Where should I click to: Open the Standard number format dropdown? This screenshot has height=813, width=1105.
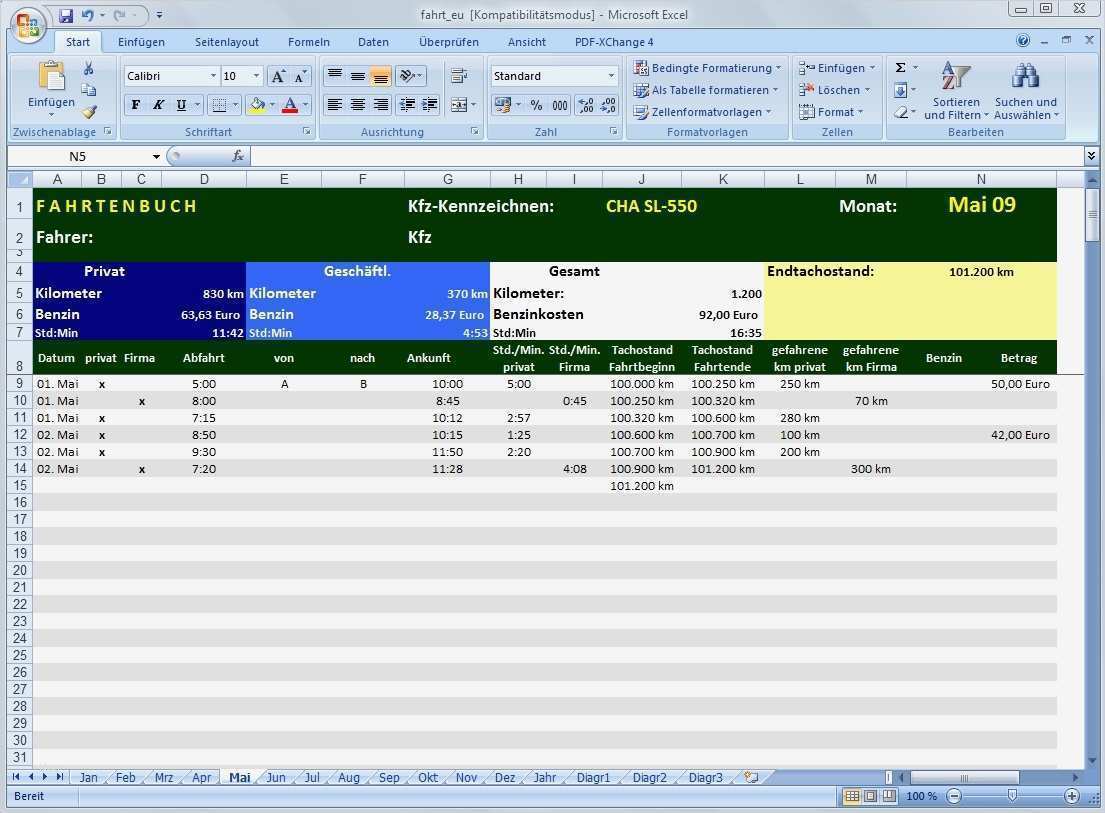610,75
